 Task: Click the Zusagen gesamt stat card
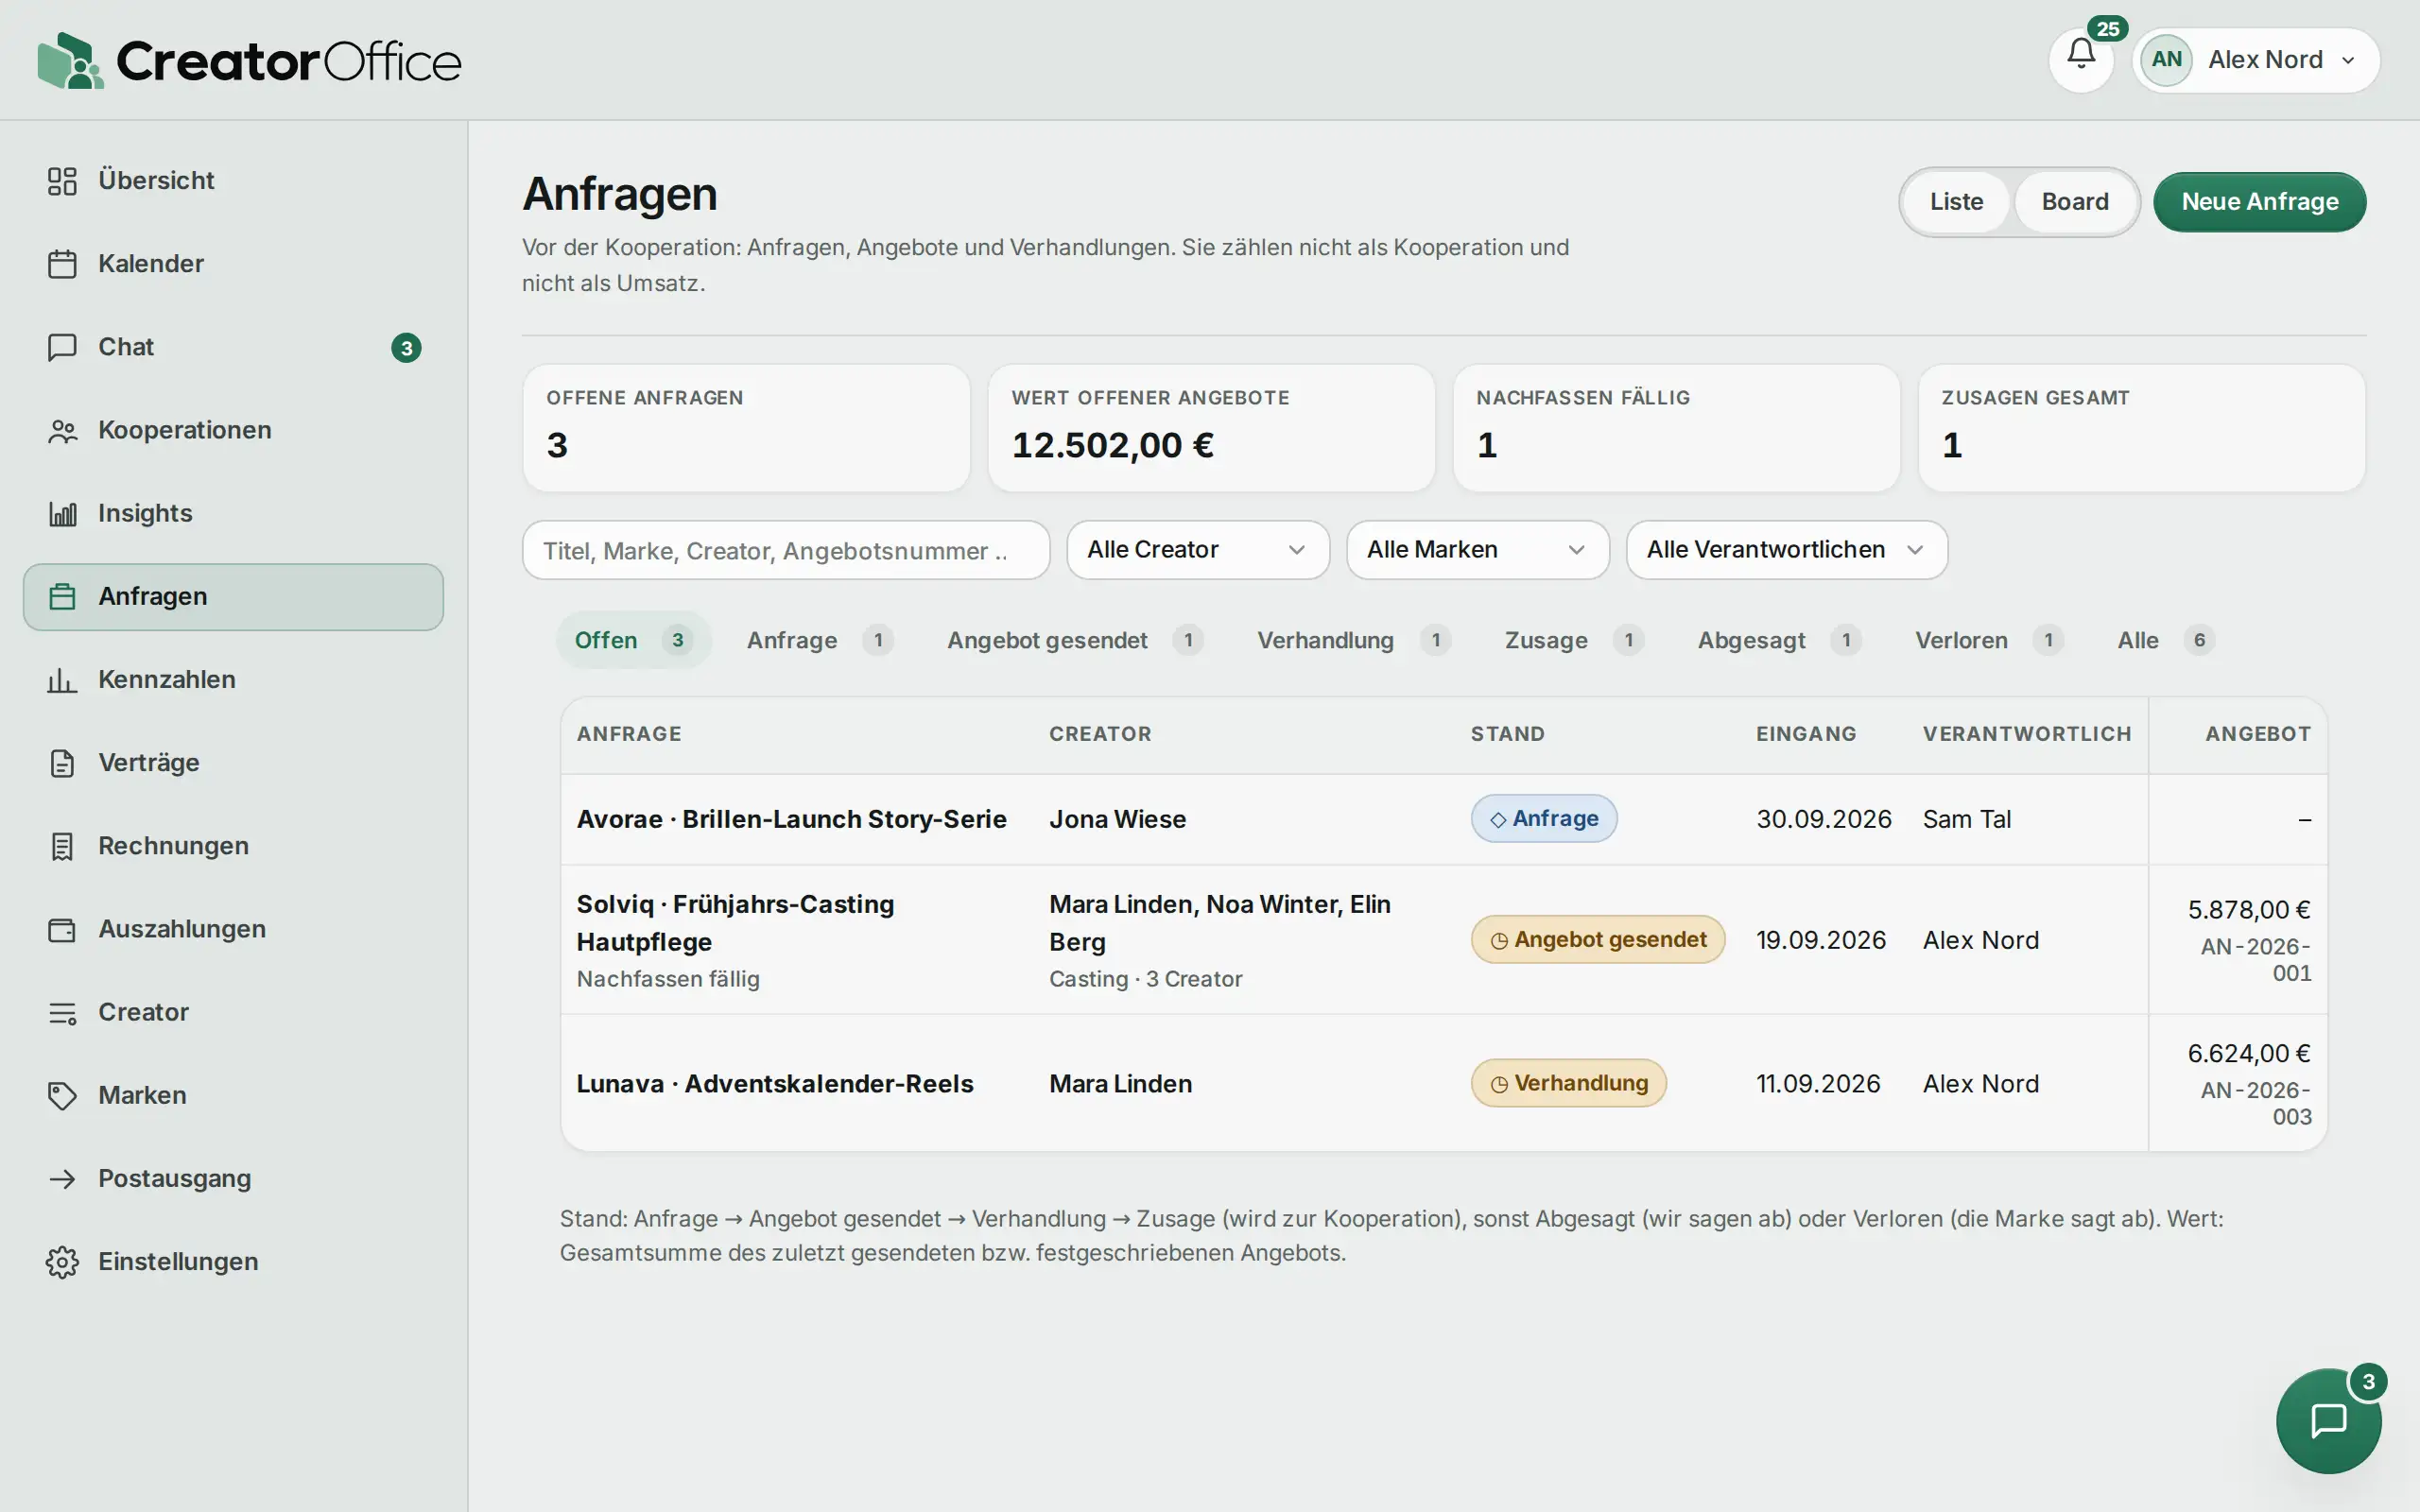coord(2142,428)
